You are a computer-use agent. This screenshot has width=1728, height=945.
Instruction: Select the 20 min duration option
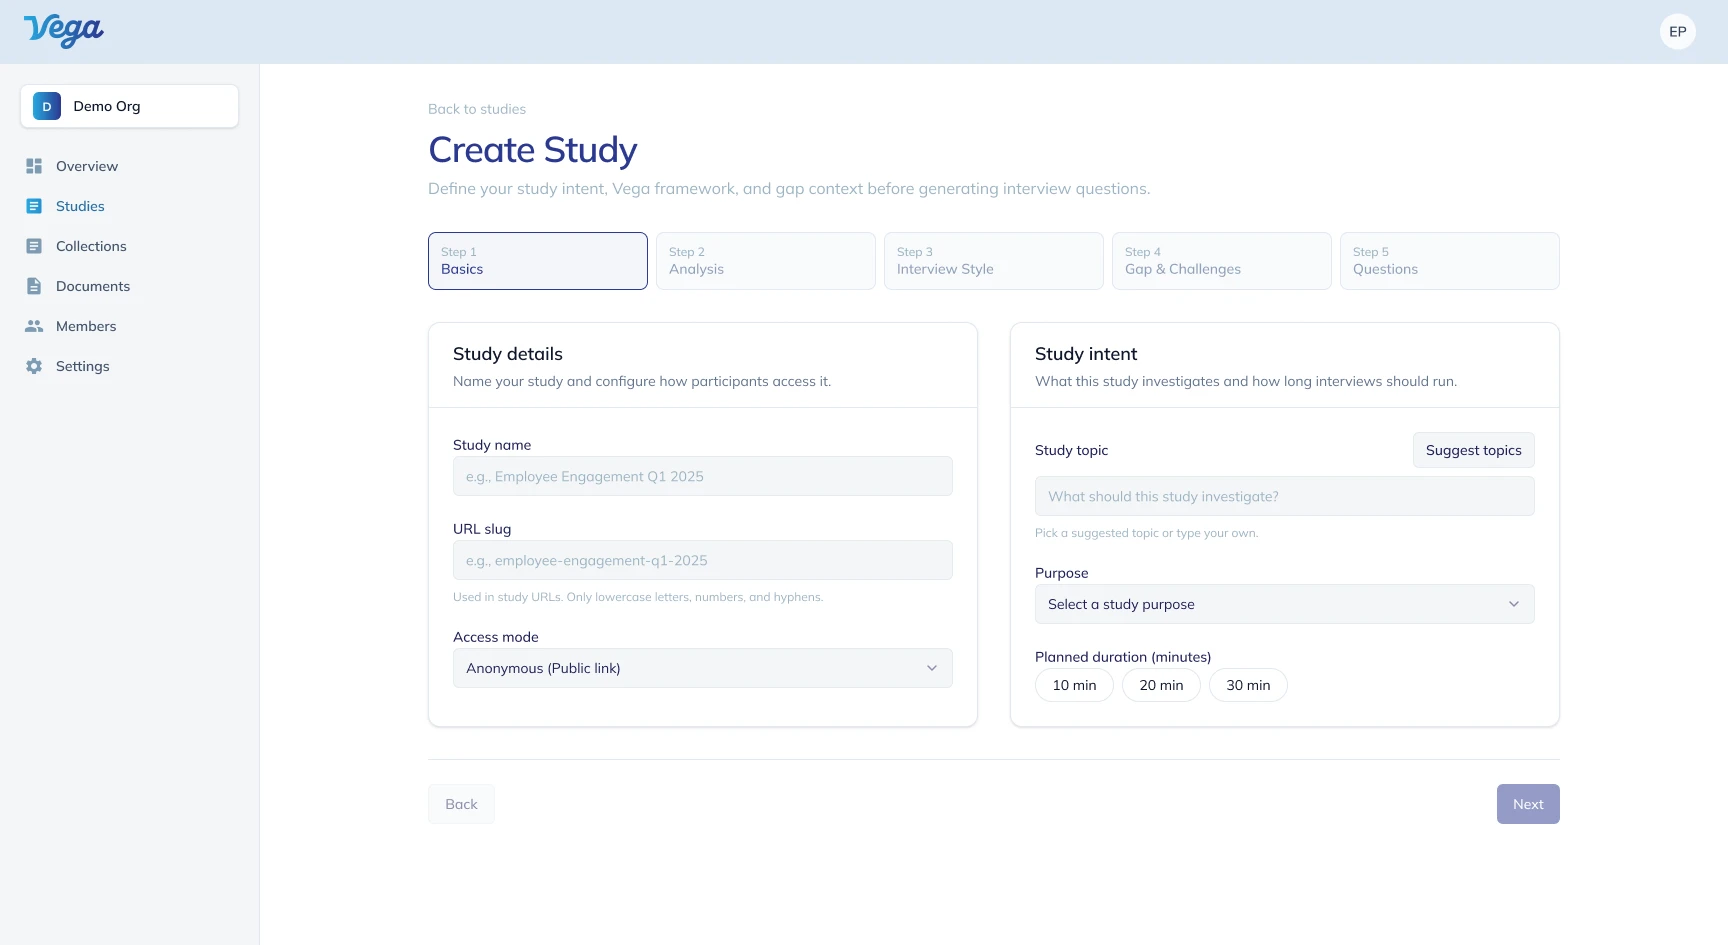coord(1161,685)
